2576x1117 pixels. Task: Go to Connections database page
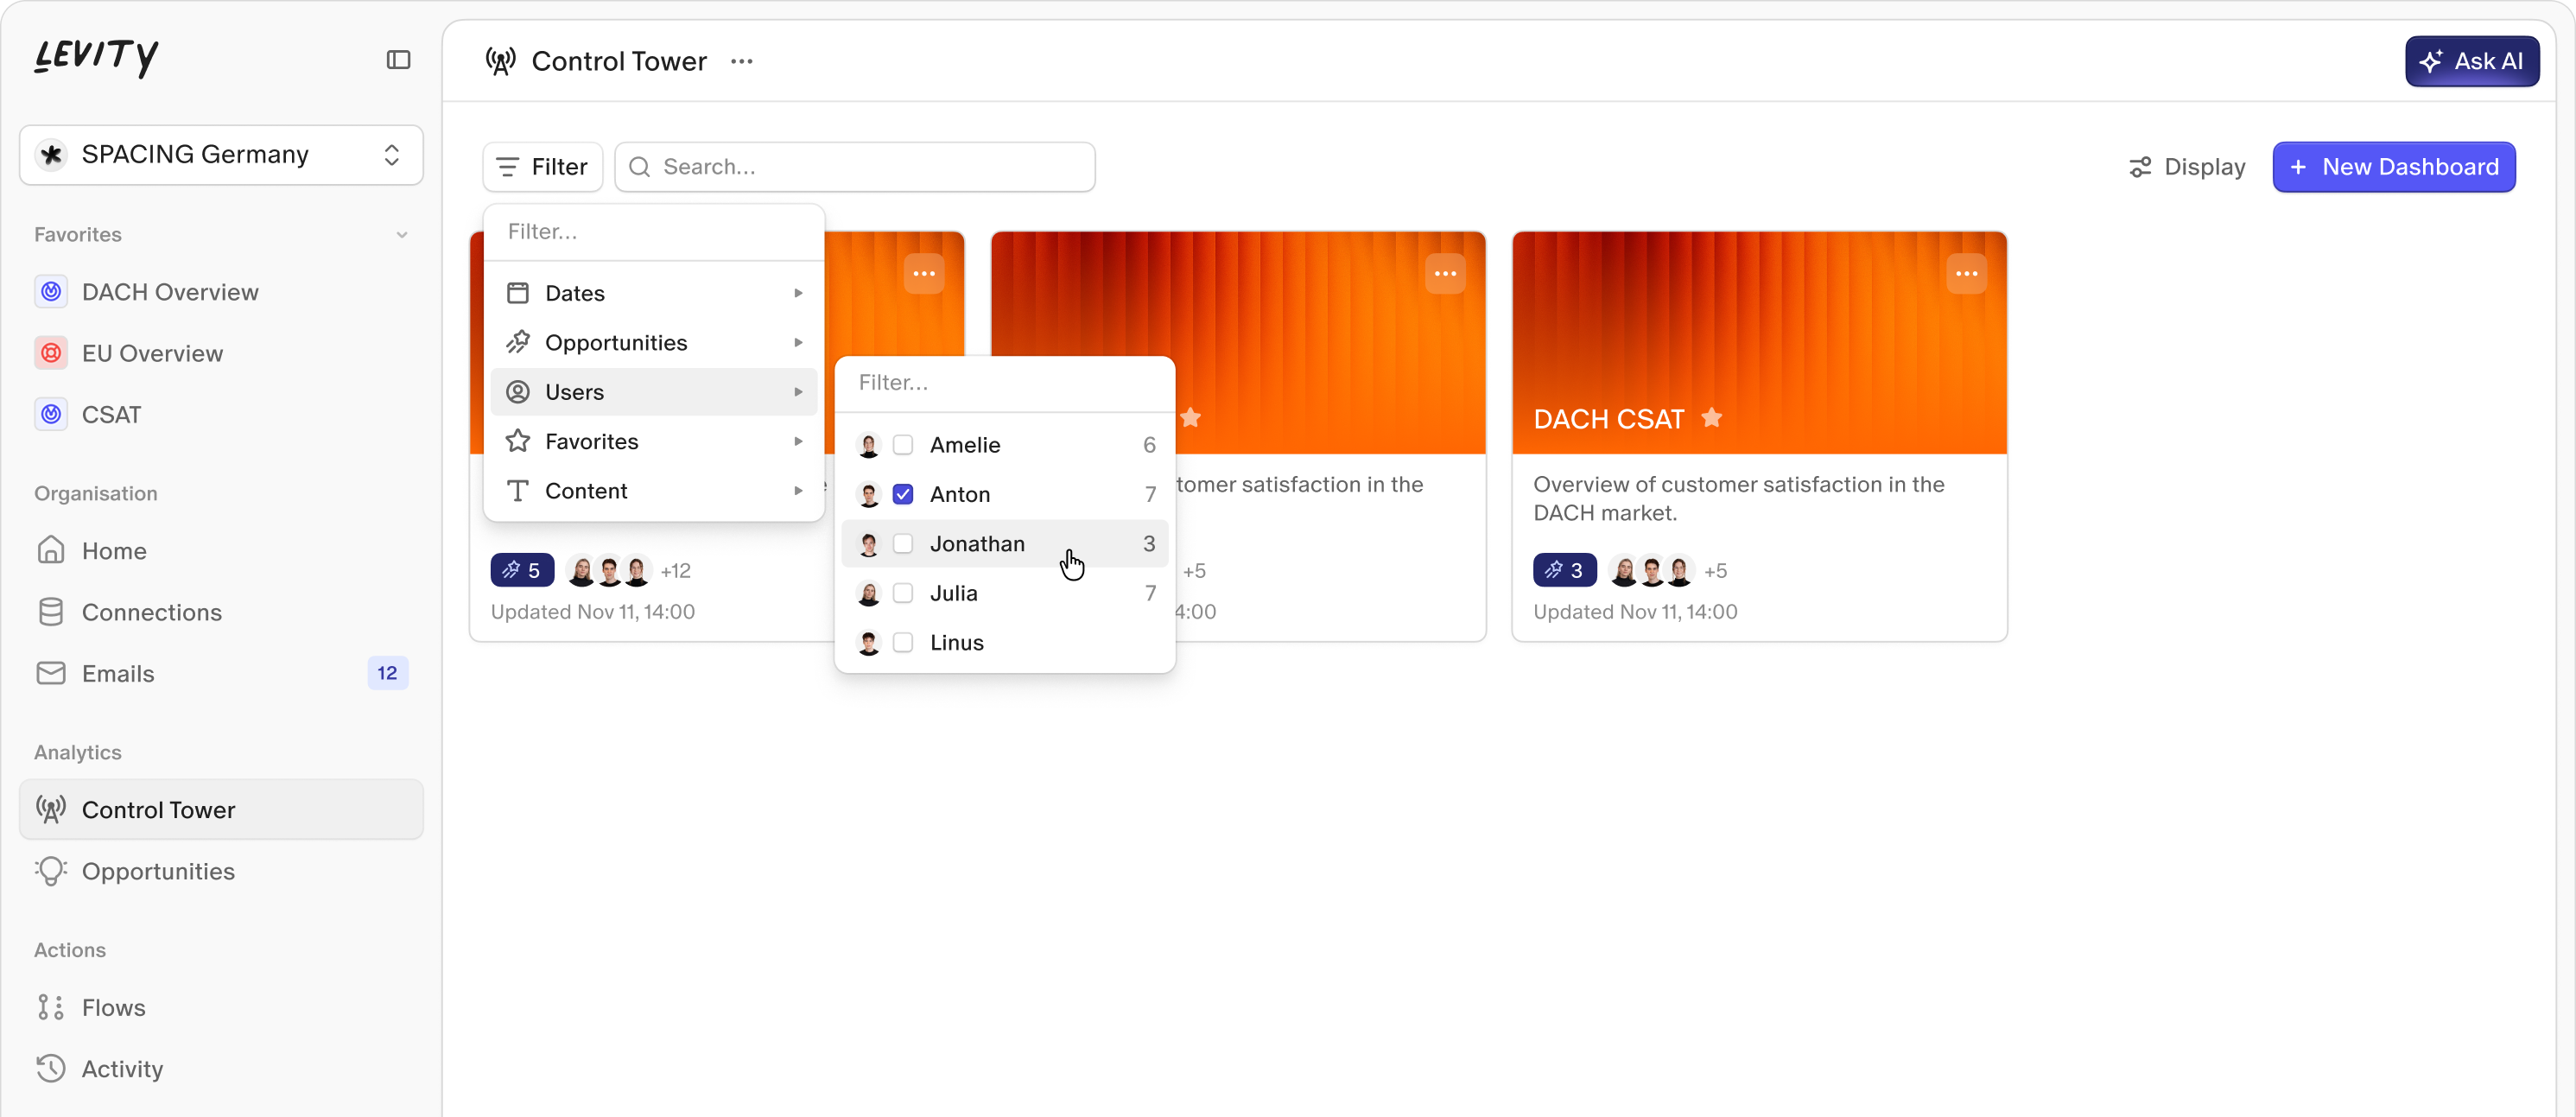pos(151,612)
